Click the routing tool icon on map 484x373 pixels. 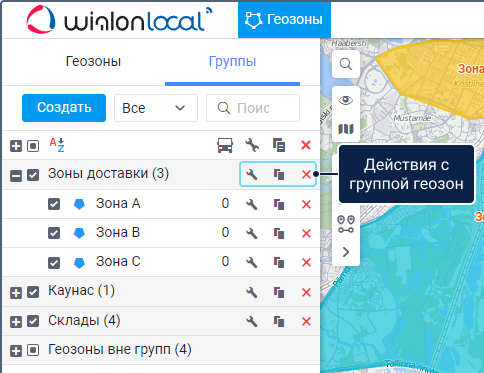point(346,224)
